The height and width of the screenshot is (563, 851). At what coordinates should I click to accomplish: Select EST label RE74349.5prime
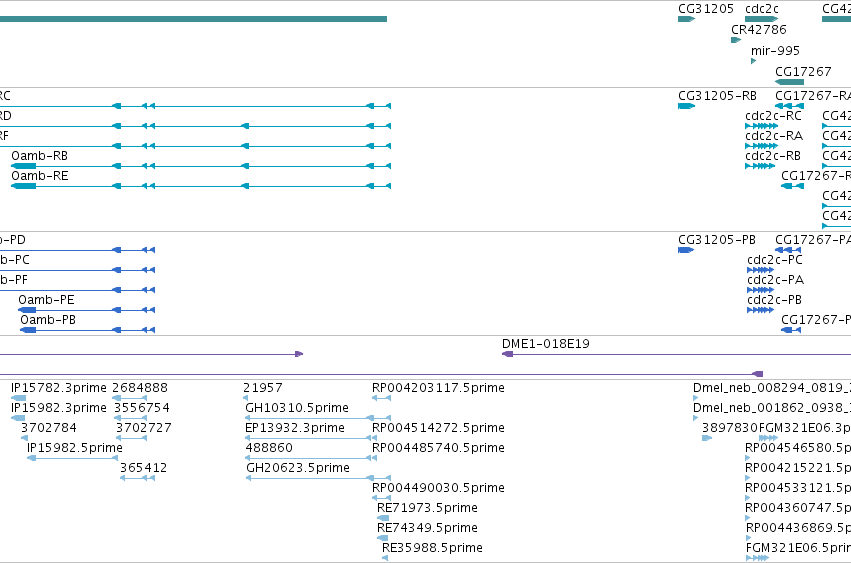tap(427, 528)
